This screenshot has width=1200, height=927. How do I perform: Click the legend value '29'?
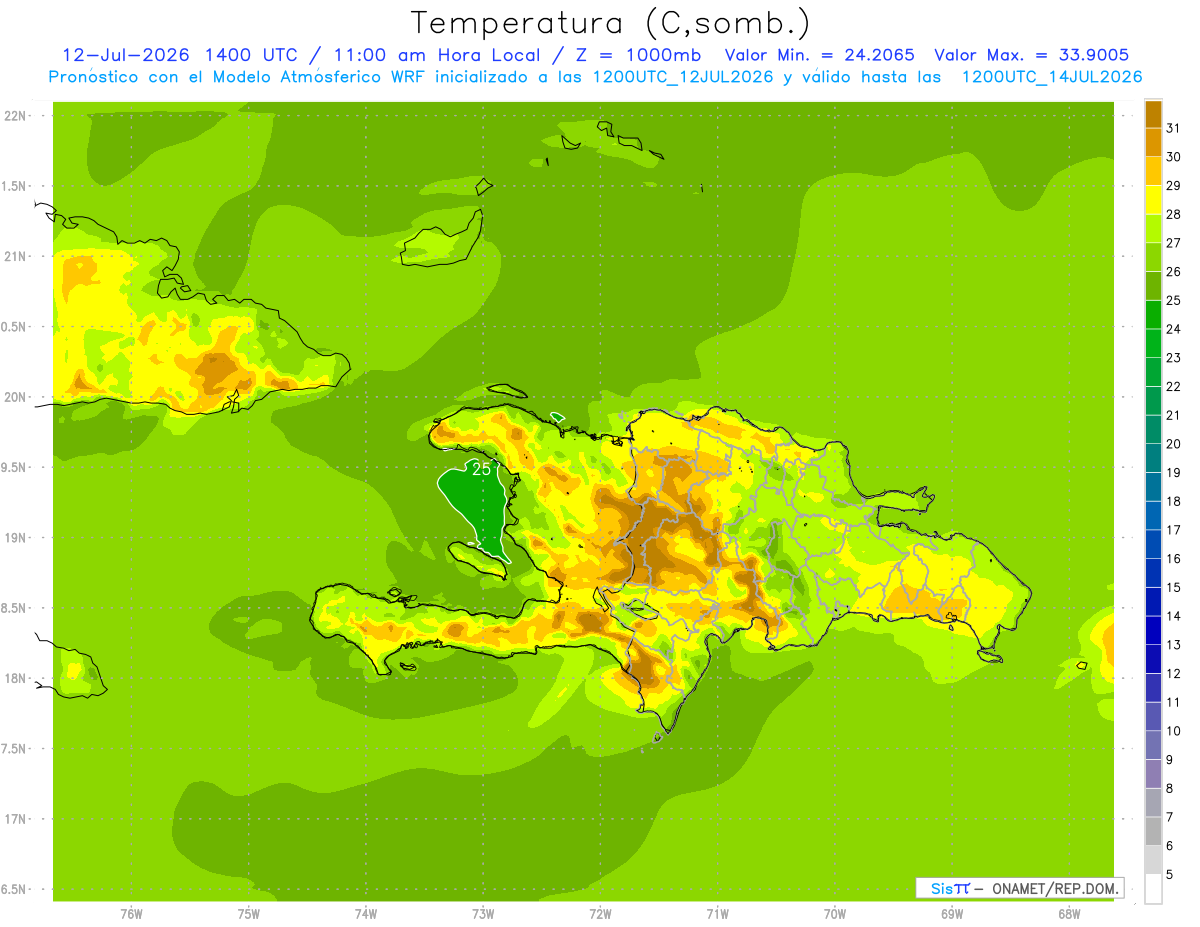point(1174,185)
